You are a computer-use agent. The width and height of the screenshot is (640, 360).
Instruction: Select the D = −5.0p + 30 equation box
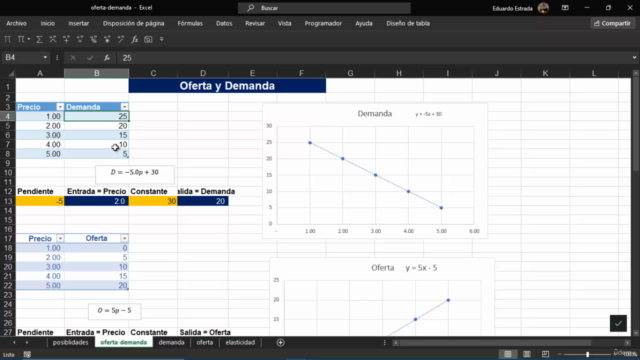pos(135,174)
